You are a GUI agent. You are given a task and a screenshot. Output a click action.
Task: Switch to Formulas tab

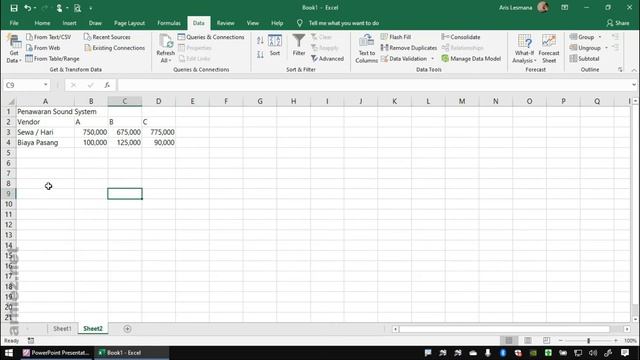tap(169, 23)
